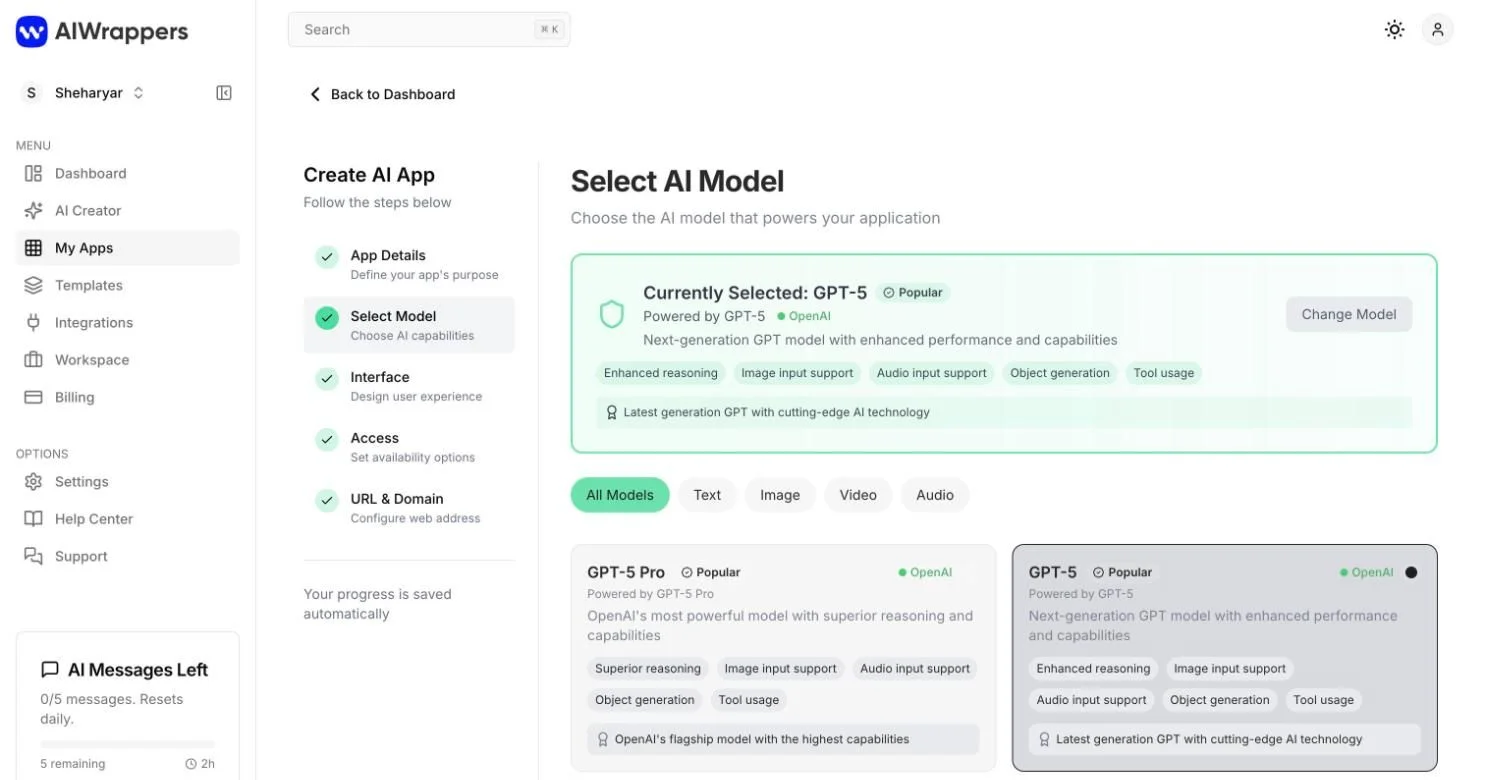Open Integrations page

128,323
